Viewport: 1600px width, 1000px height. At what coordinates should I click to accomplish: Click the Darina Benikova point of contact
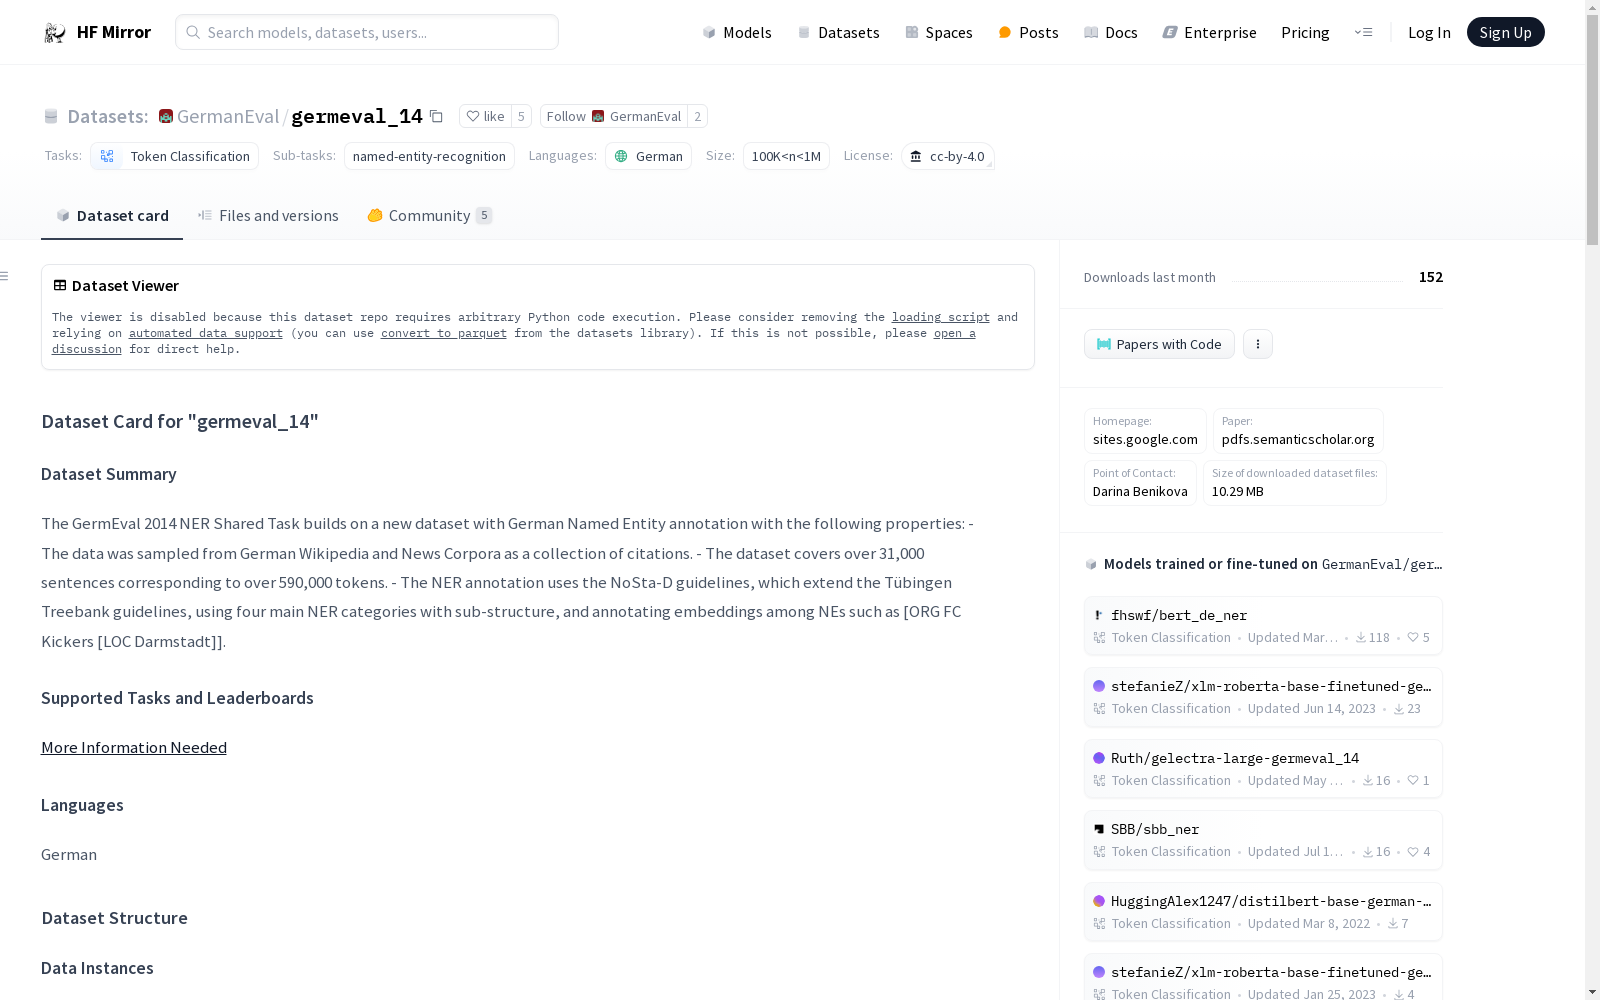point(1140,491)
